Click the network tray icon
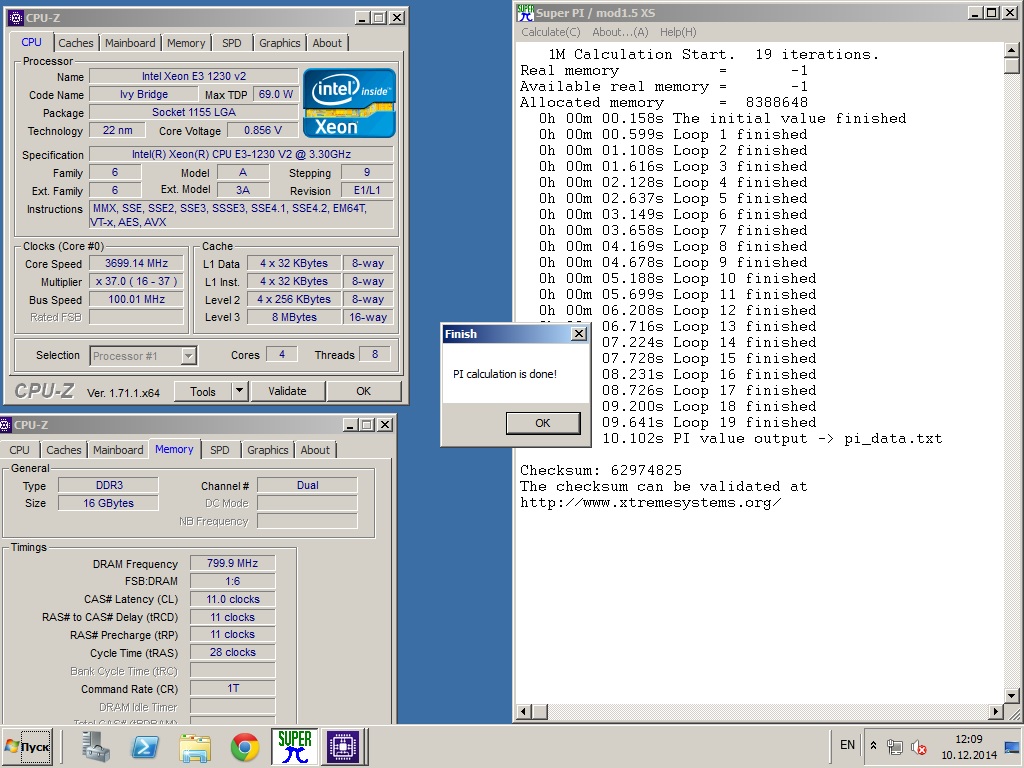This screenshot has height=768, width=1024. coord(895,747)
